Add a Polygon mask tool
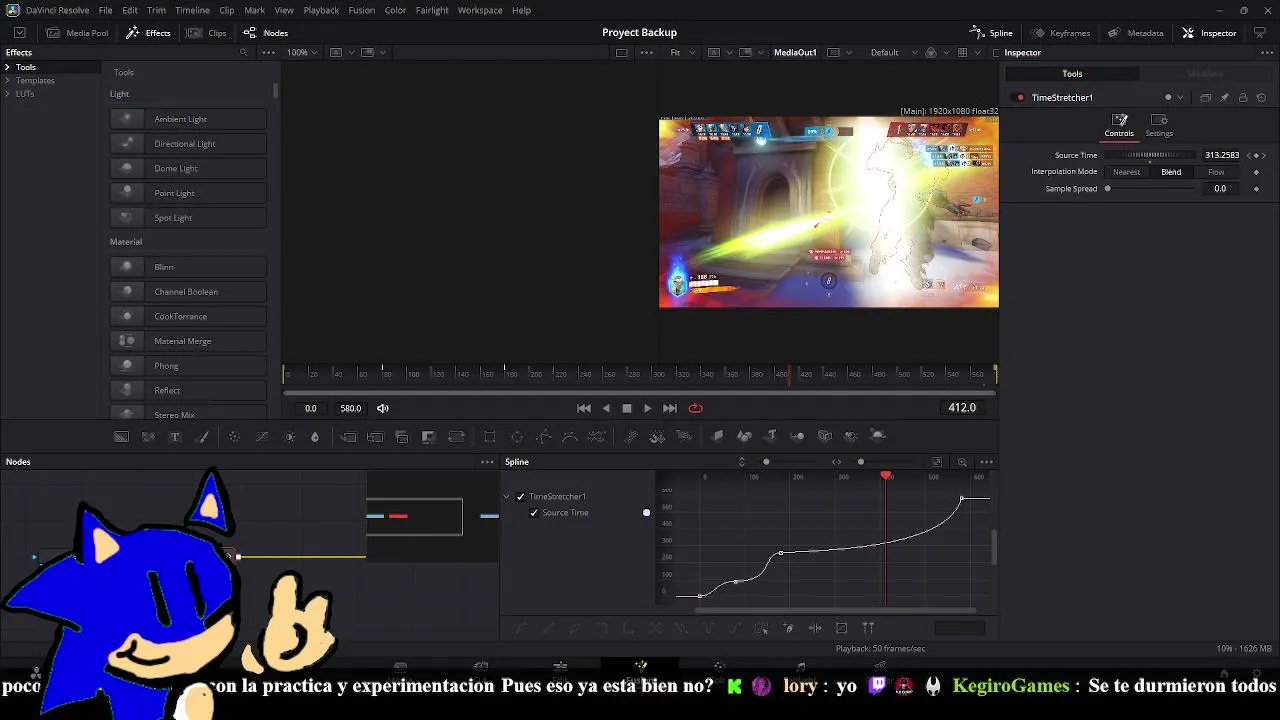The image size is (1280, 720). pyautogui.click(x=544, y=436)
